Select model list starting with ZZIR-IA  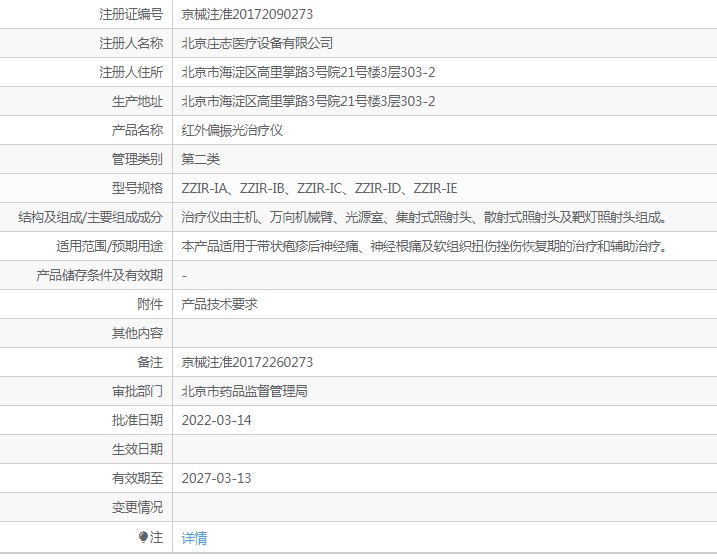319,188
